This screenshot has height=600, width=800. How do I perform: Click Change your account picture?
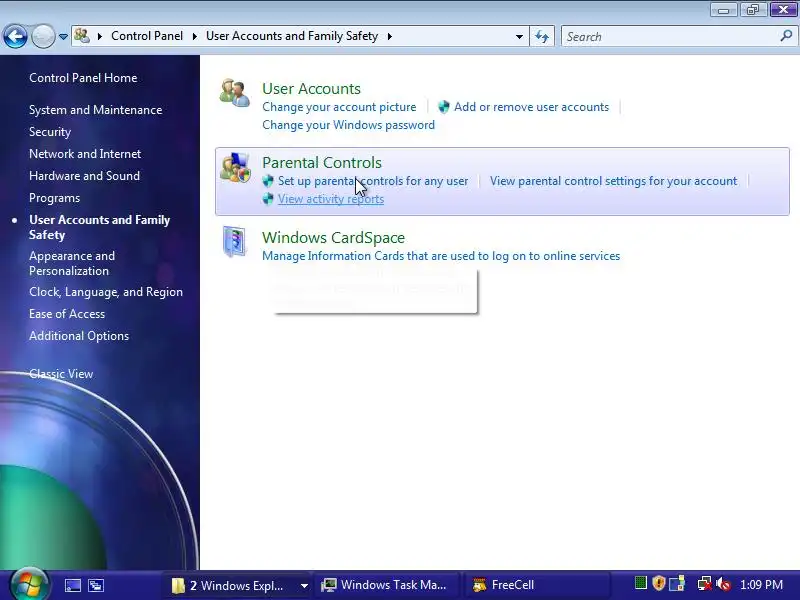coord(339,107)
